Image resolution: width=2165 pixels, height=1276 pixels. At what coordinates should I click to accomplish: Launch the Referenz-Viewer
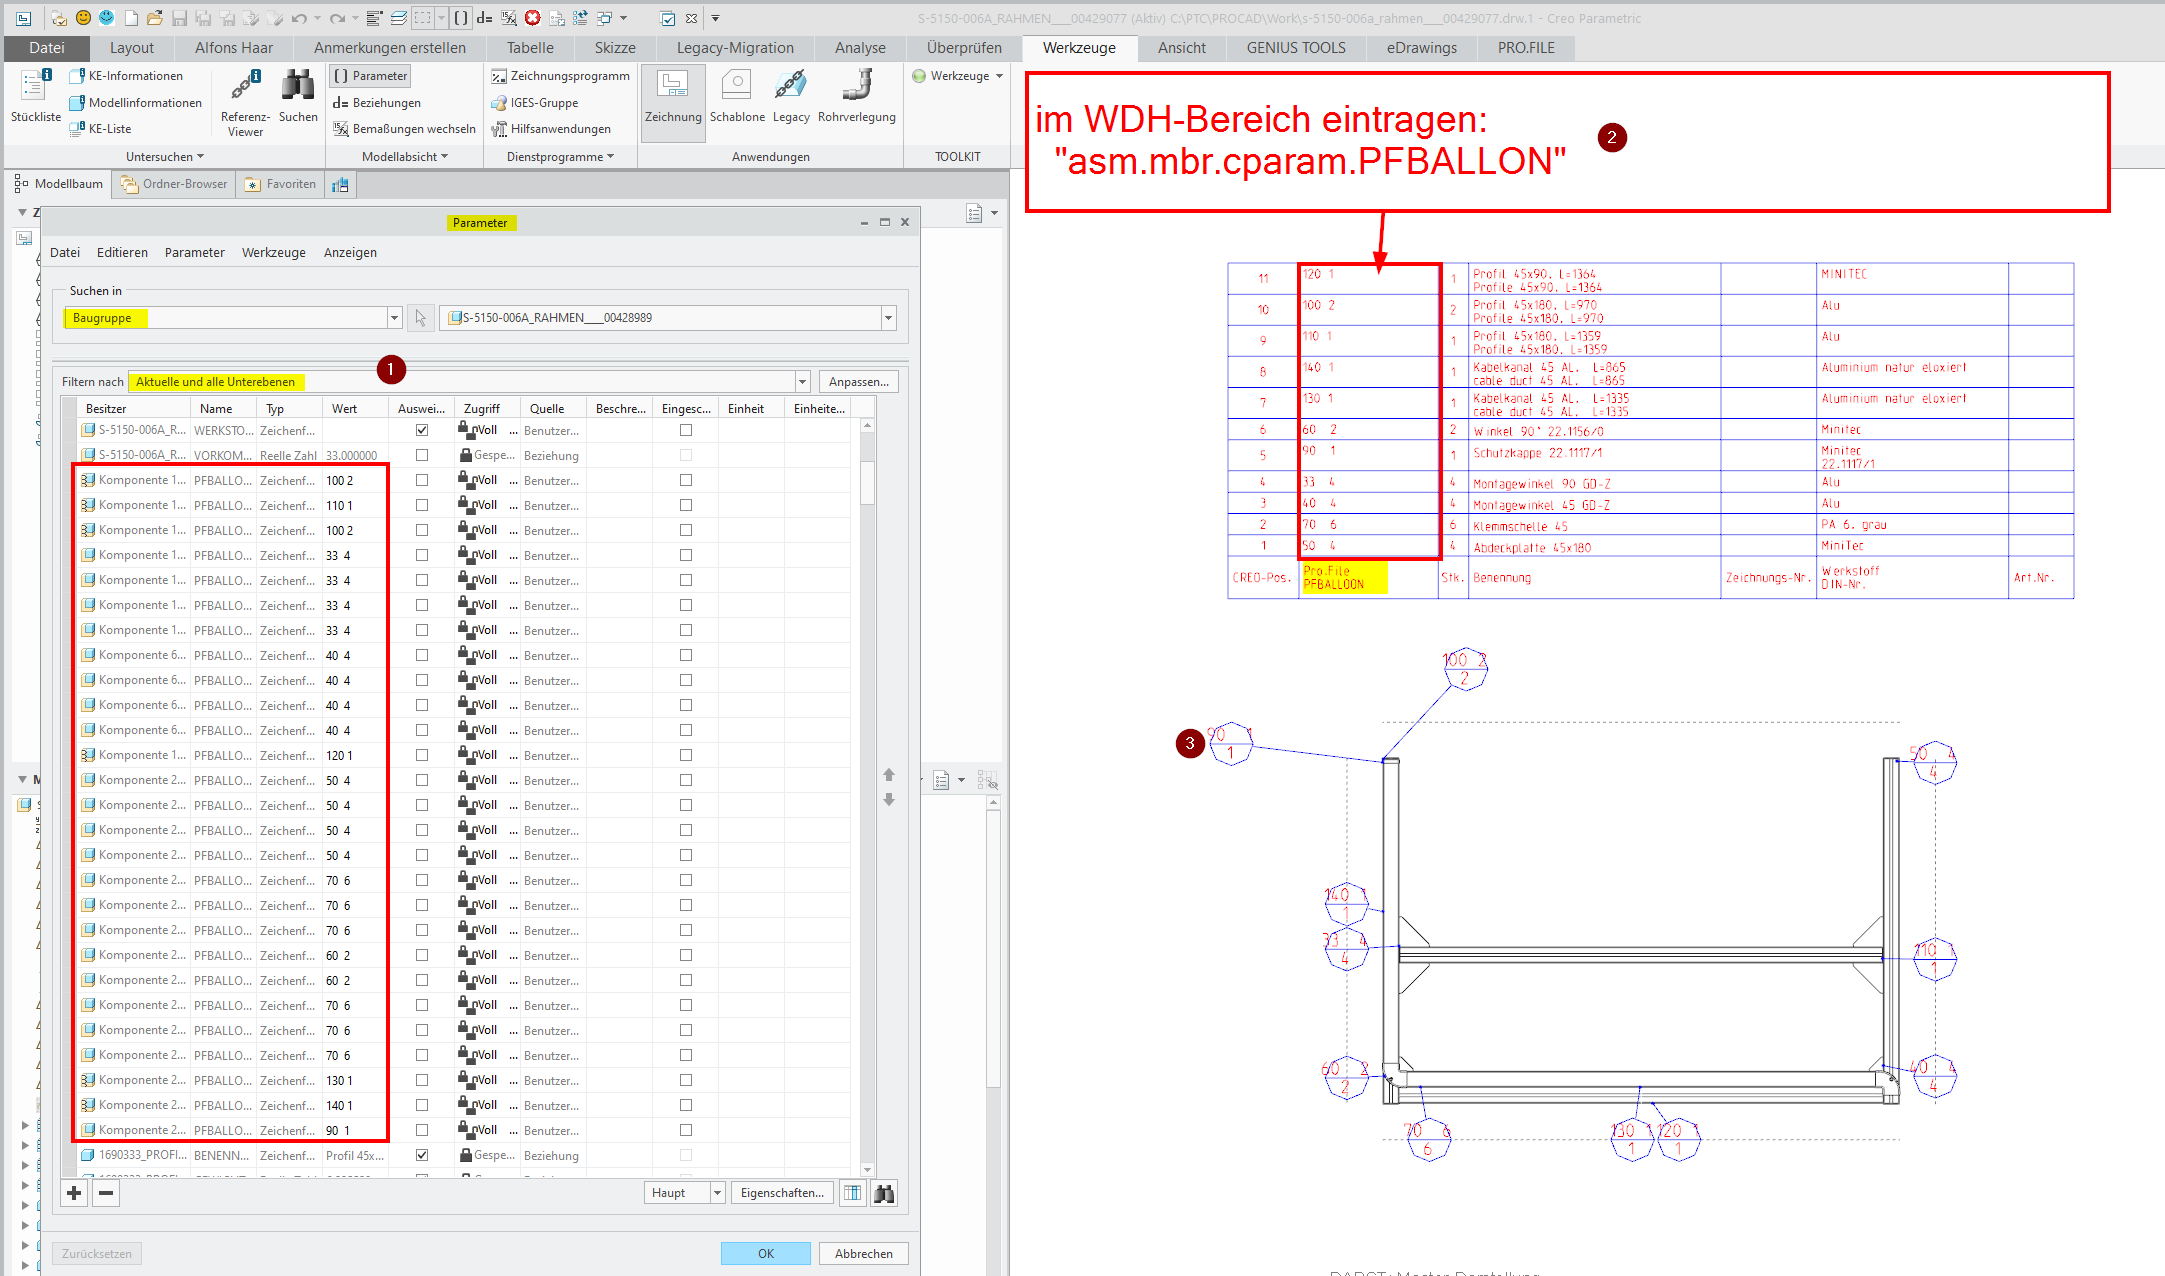245,102
